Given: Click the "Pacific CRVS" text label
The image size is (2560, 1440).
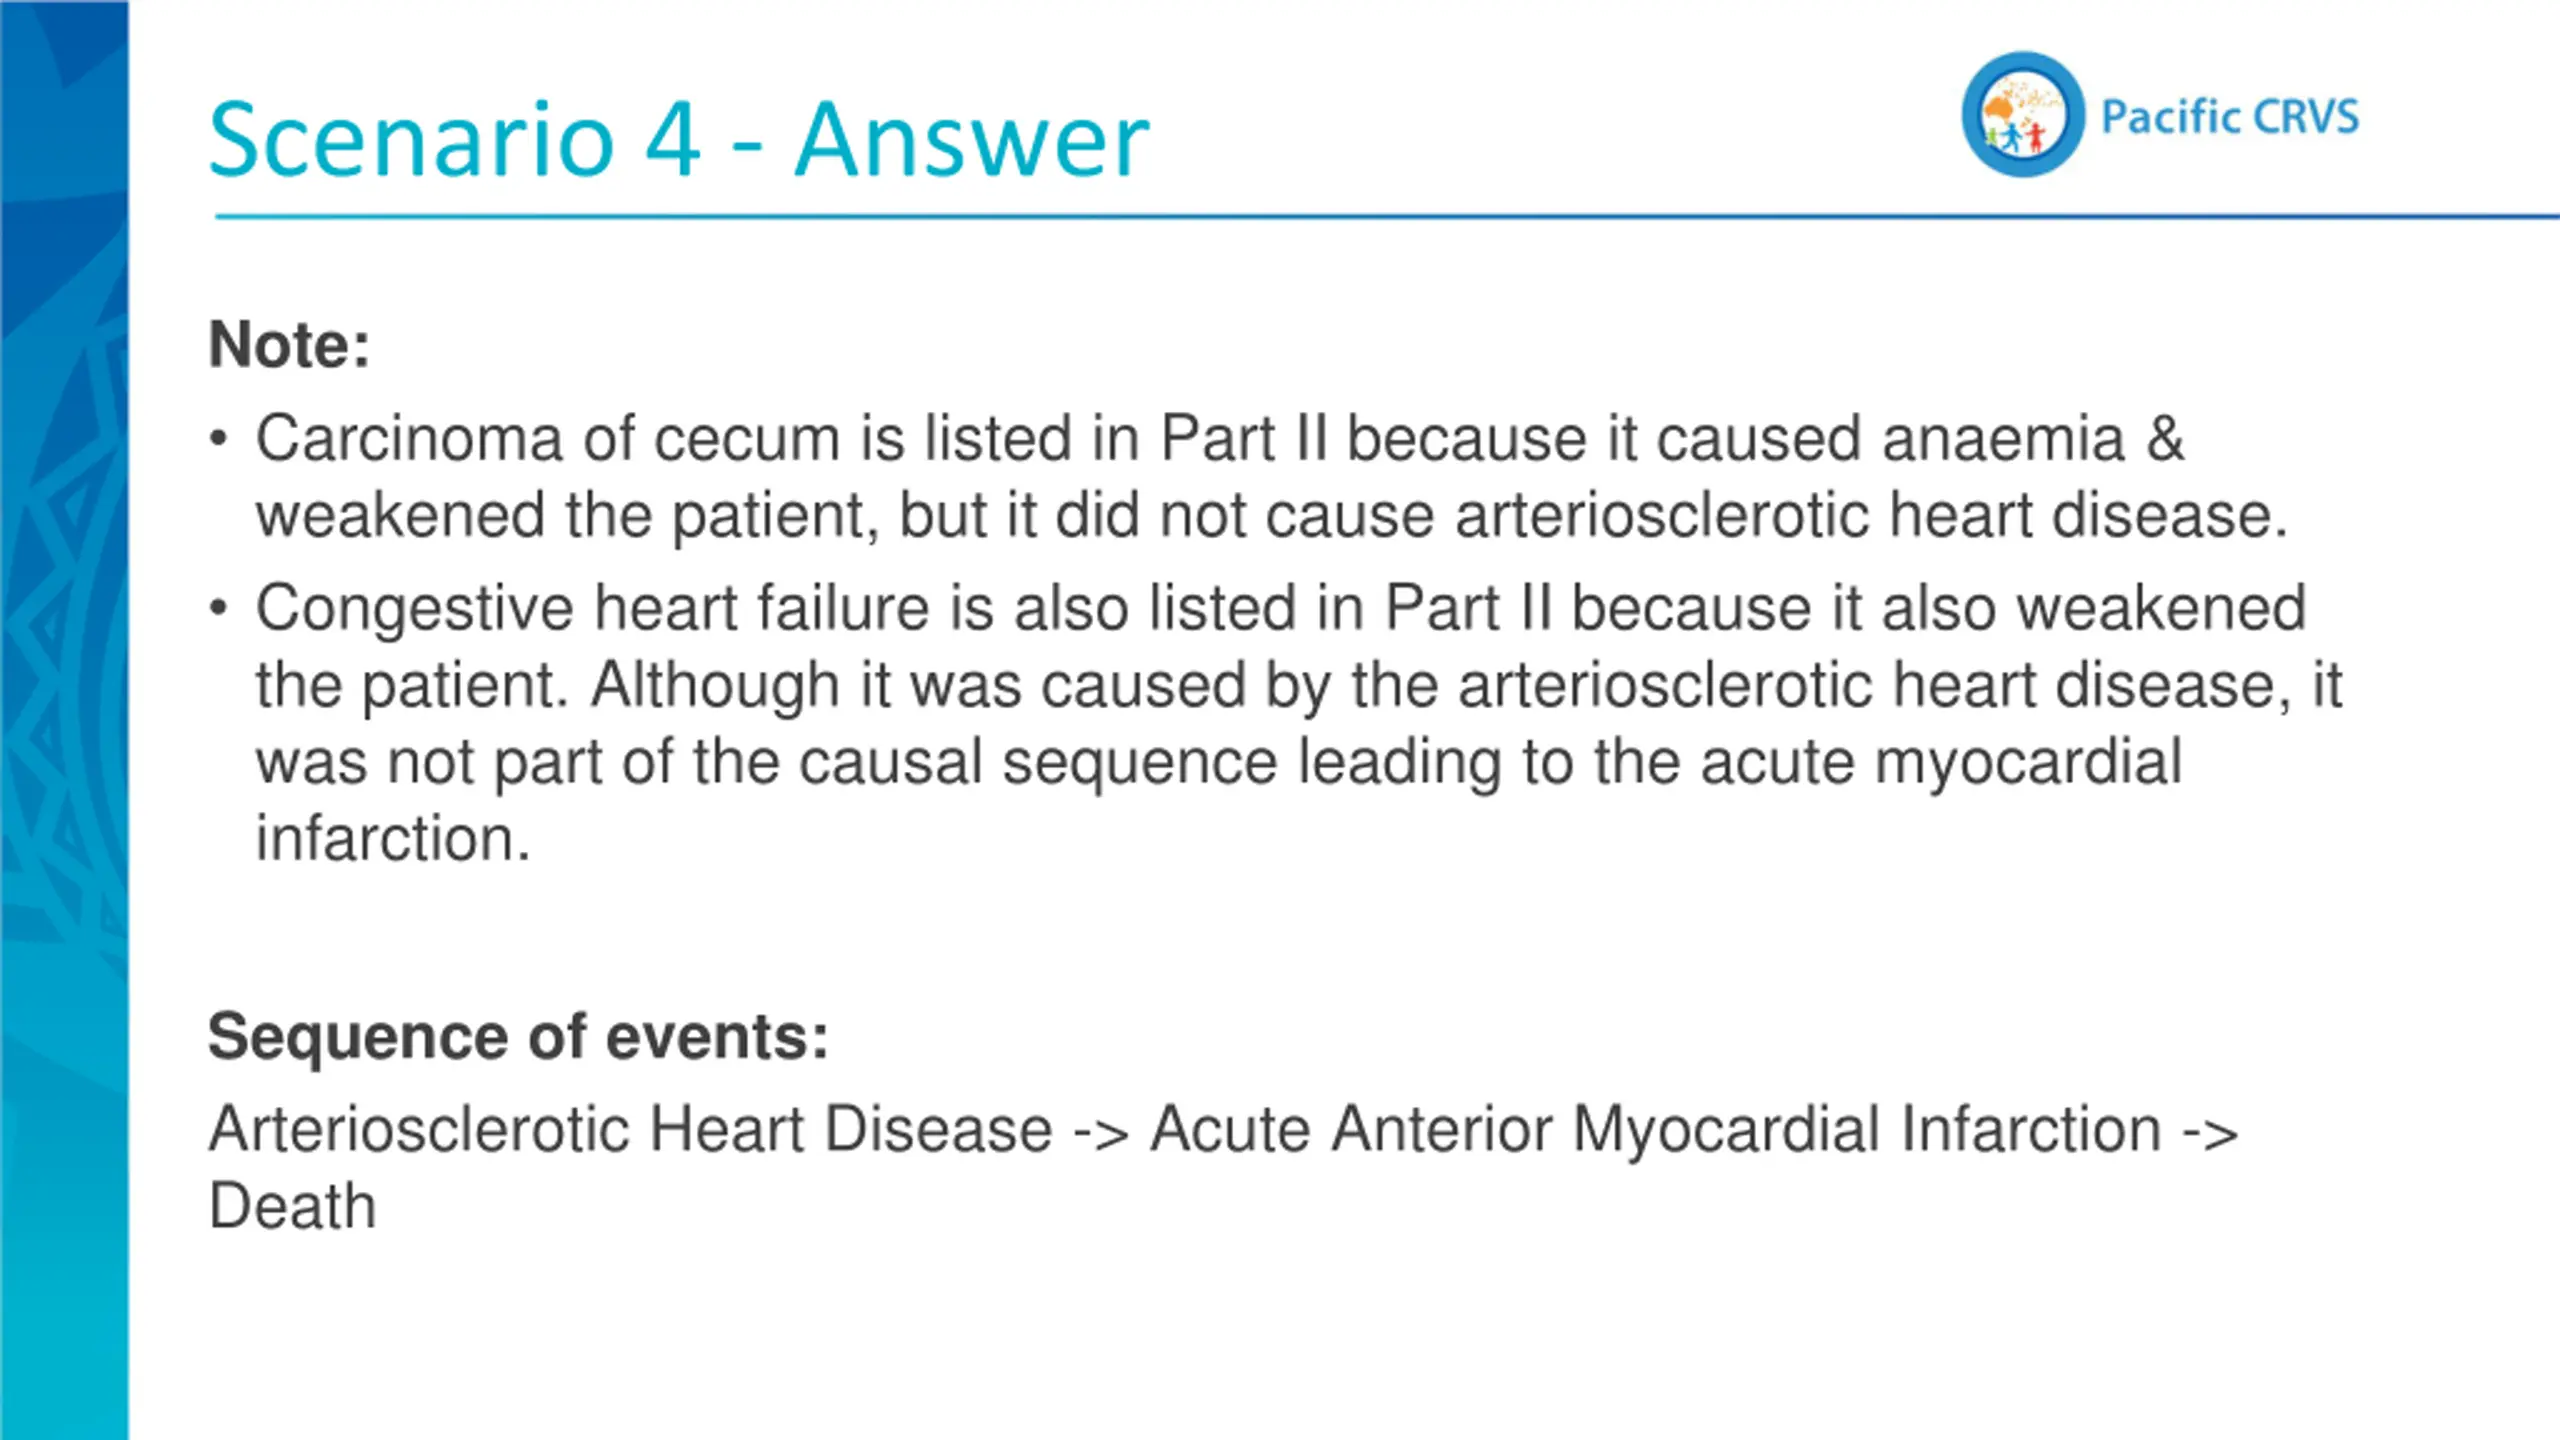Looking at the screenshot, I should point(2230,117).
